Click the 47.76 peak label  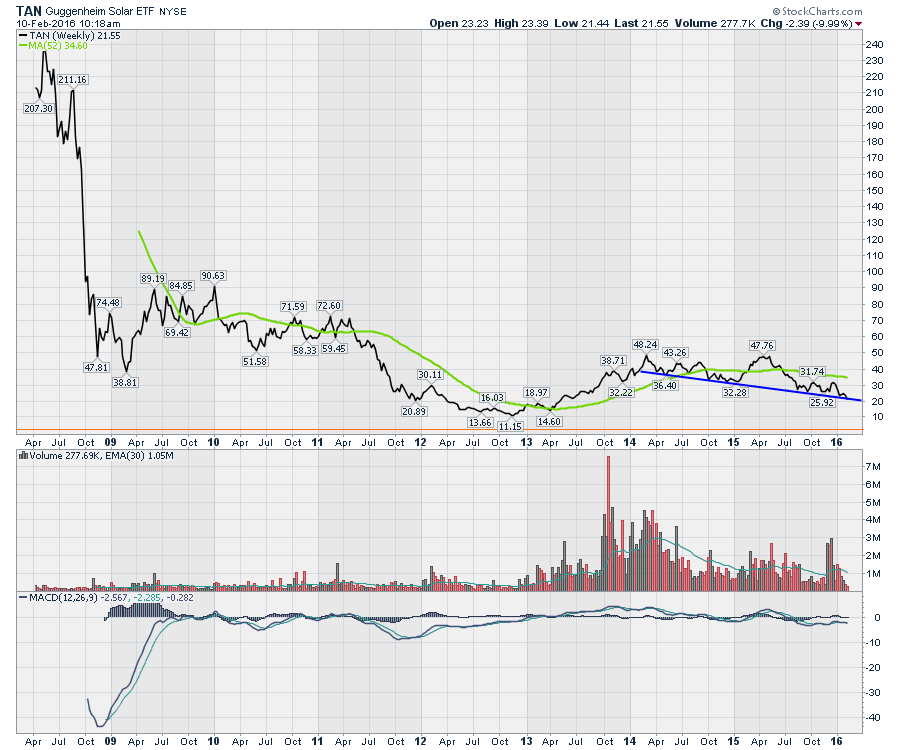762,346
